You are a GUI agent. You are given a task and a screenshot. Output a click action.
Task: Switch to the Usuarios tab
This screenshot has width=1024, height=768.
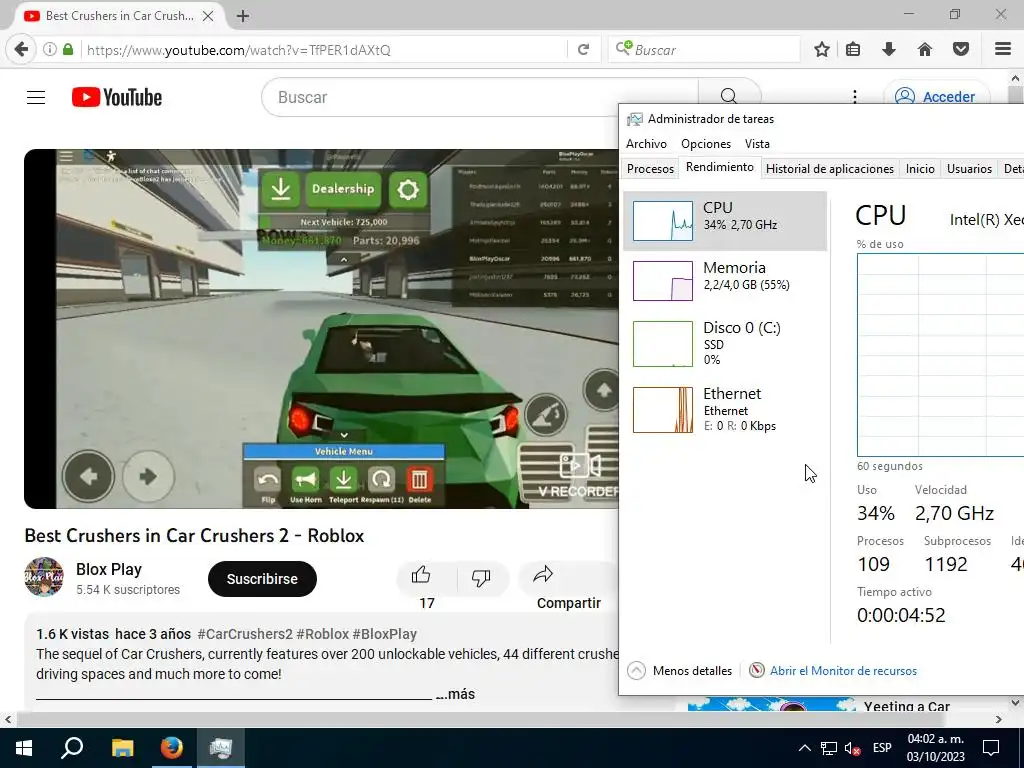969,168
